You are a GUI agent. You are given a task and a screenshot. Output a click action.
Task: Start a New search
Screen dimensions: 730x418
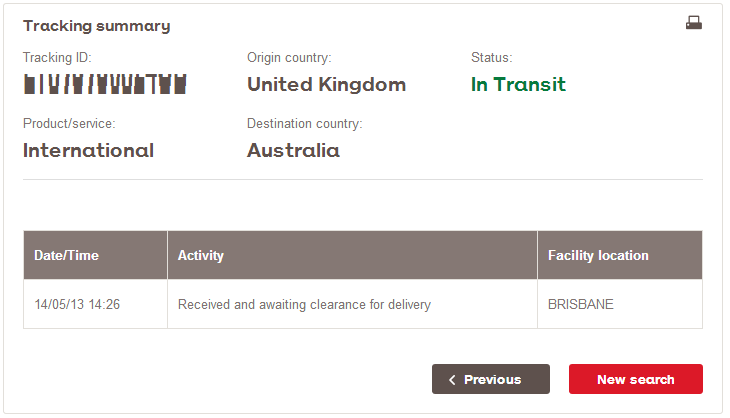pyautogui.click(x=635, y=379)
